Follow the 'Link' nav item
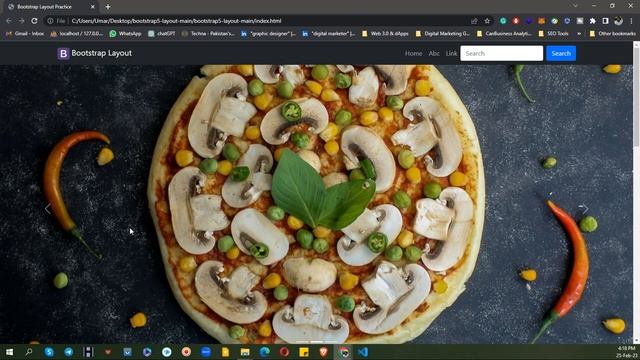The image size is (640, 360). click(x=451, y=53)
